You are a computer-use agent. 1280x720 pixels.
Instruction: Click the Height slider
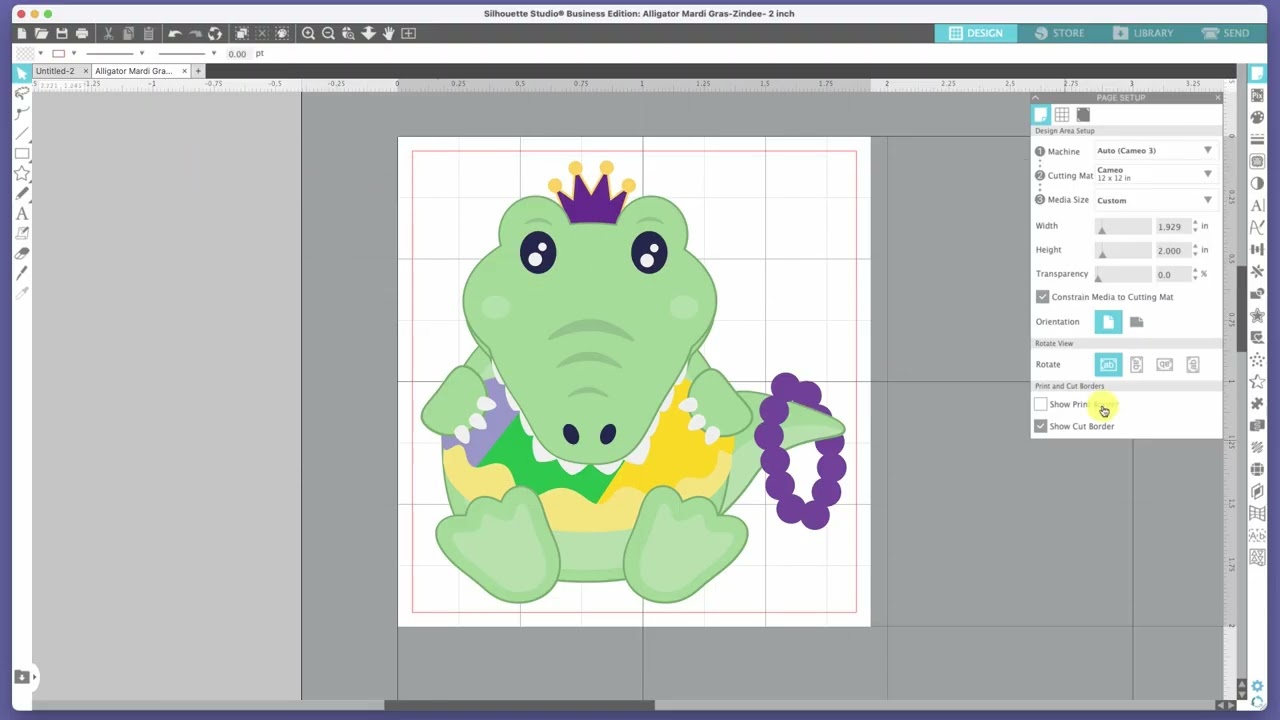pyautogui.click(x=1123, y=250)
